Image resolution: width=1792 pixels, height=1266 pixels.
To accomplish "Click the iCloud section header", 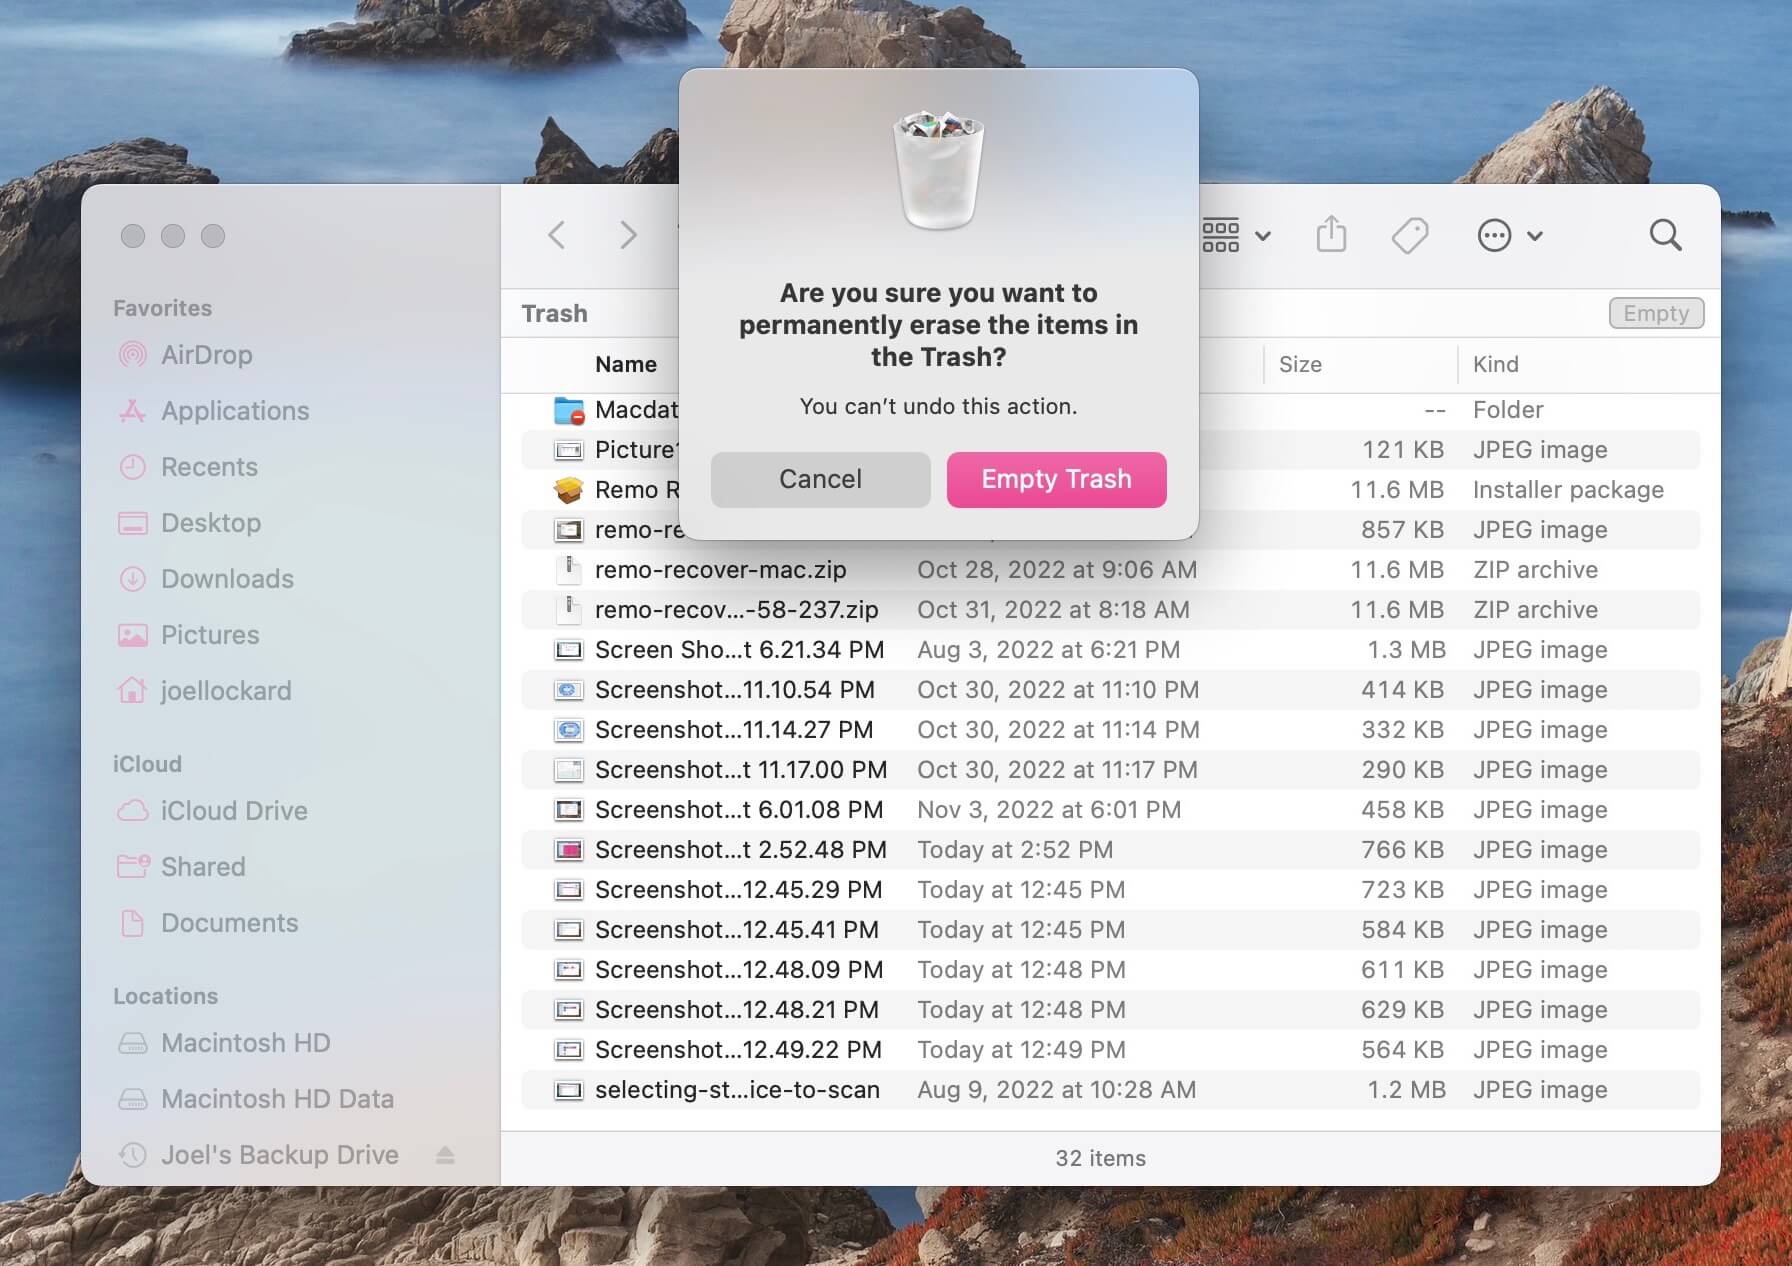I will point(147,764).
